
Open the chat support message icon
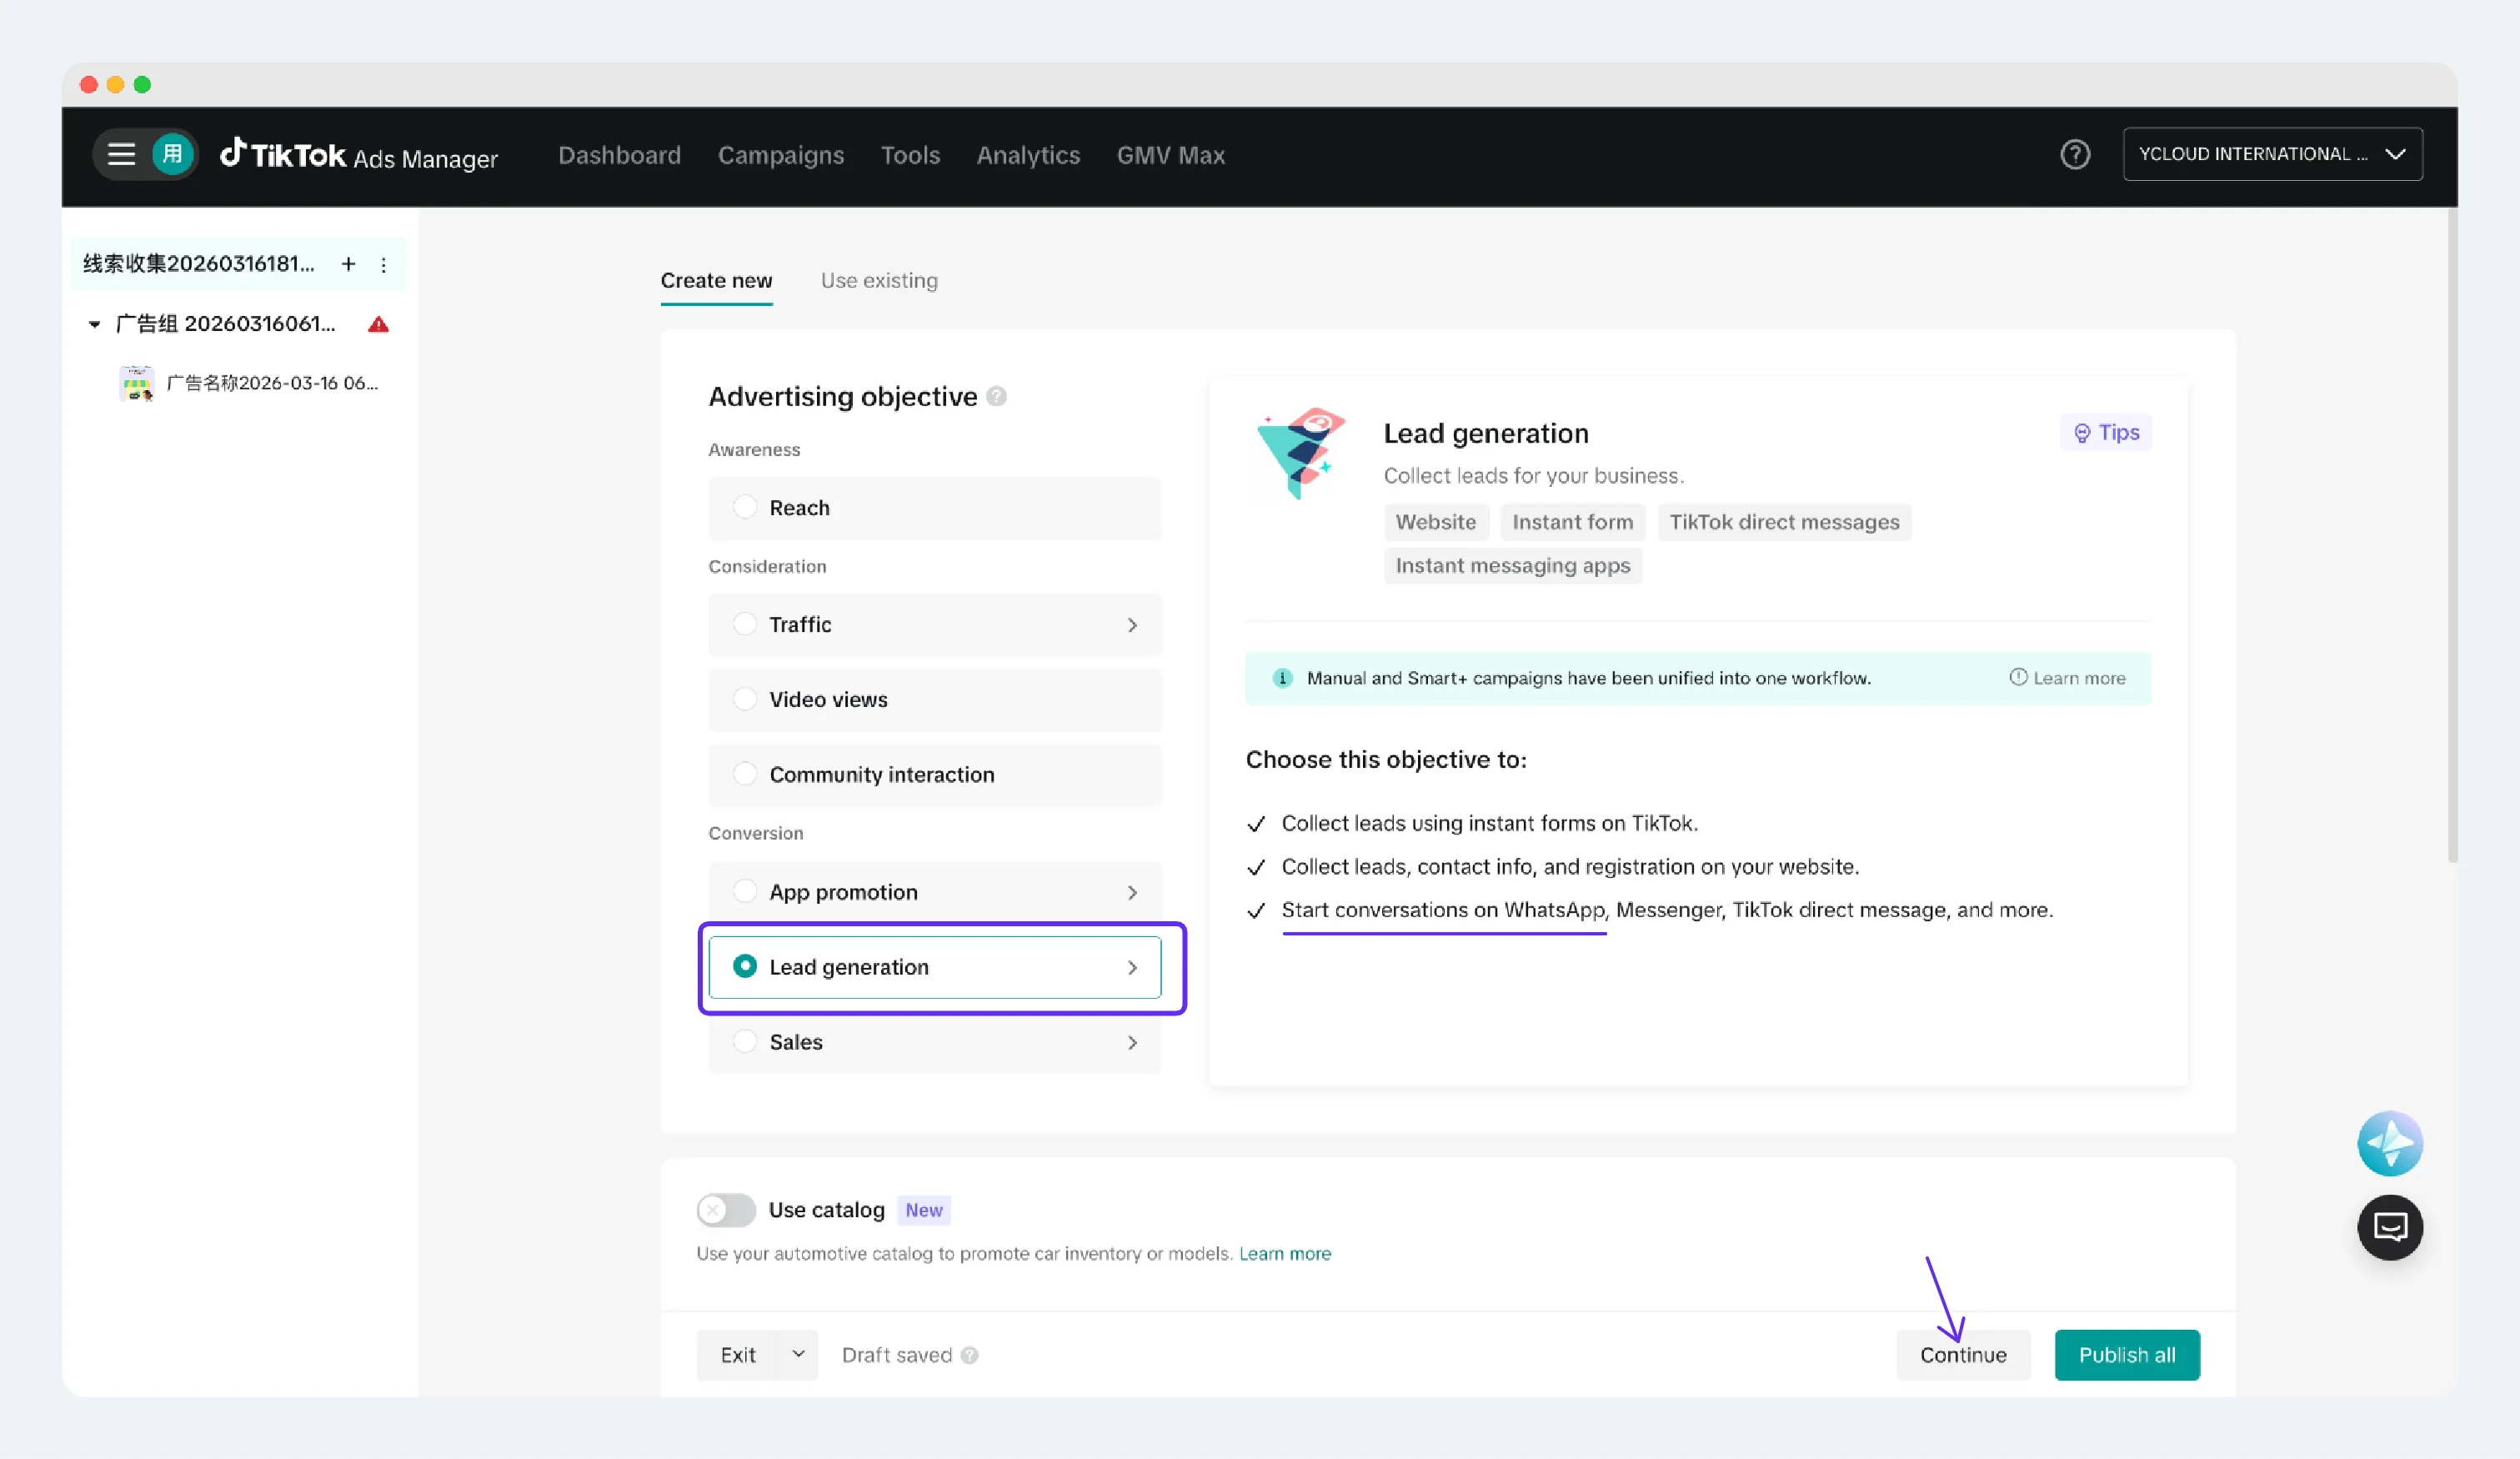click(2389, 1227)
